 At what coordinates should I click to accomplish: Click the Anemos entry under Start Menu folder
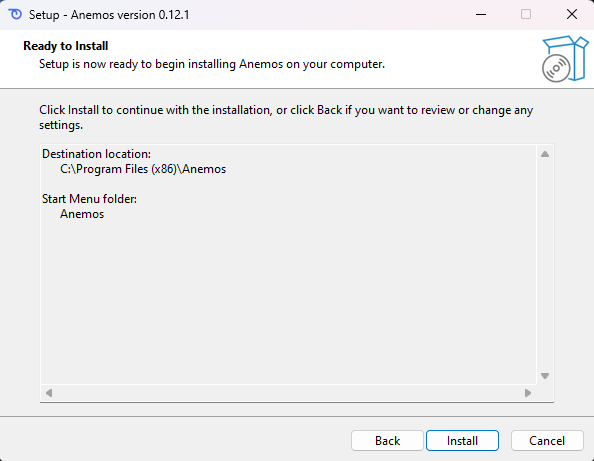click(82, 214)
